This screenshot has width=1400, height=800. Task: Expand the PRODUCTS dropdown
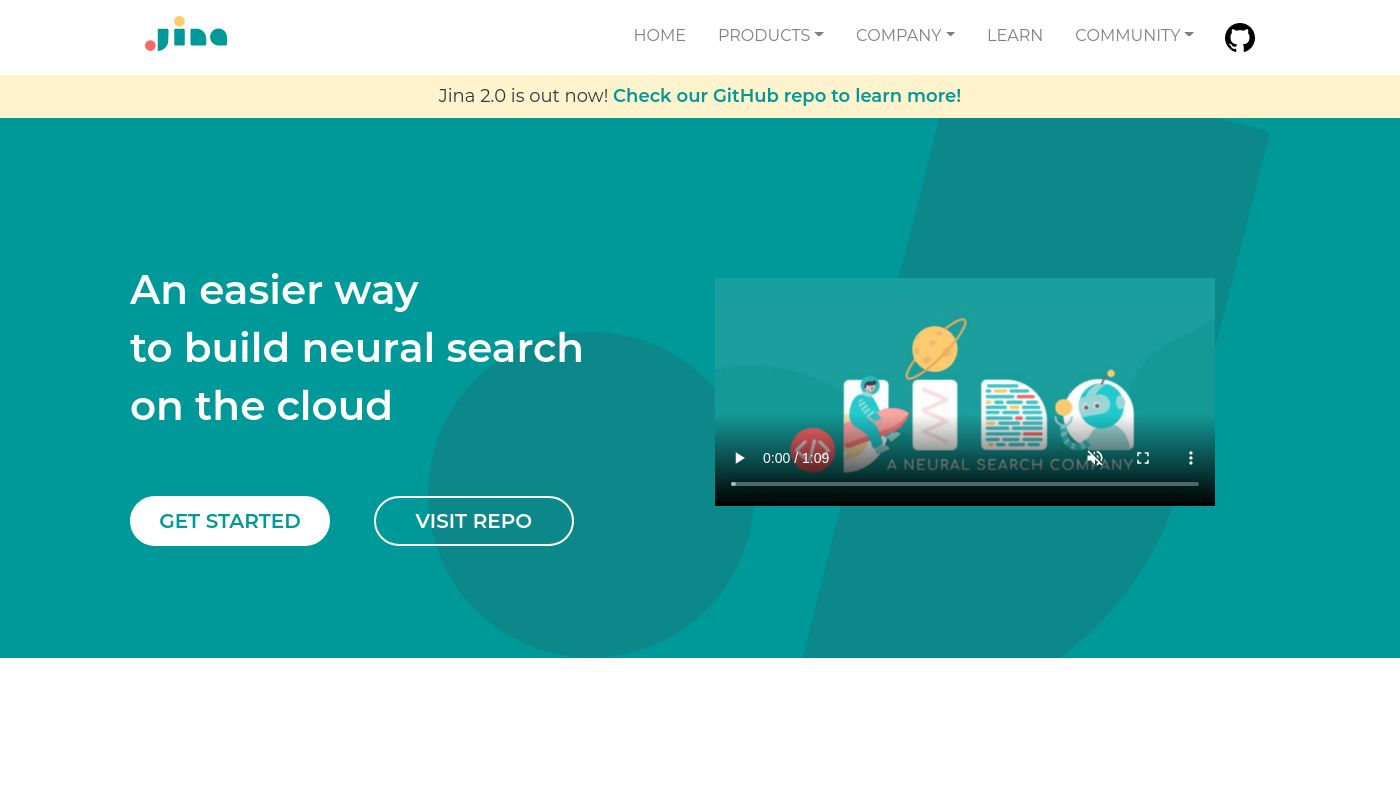[771, 36]
